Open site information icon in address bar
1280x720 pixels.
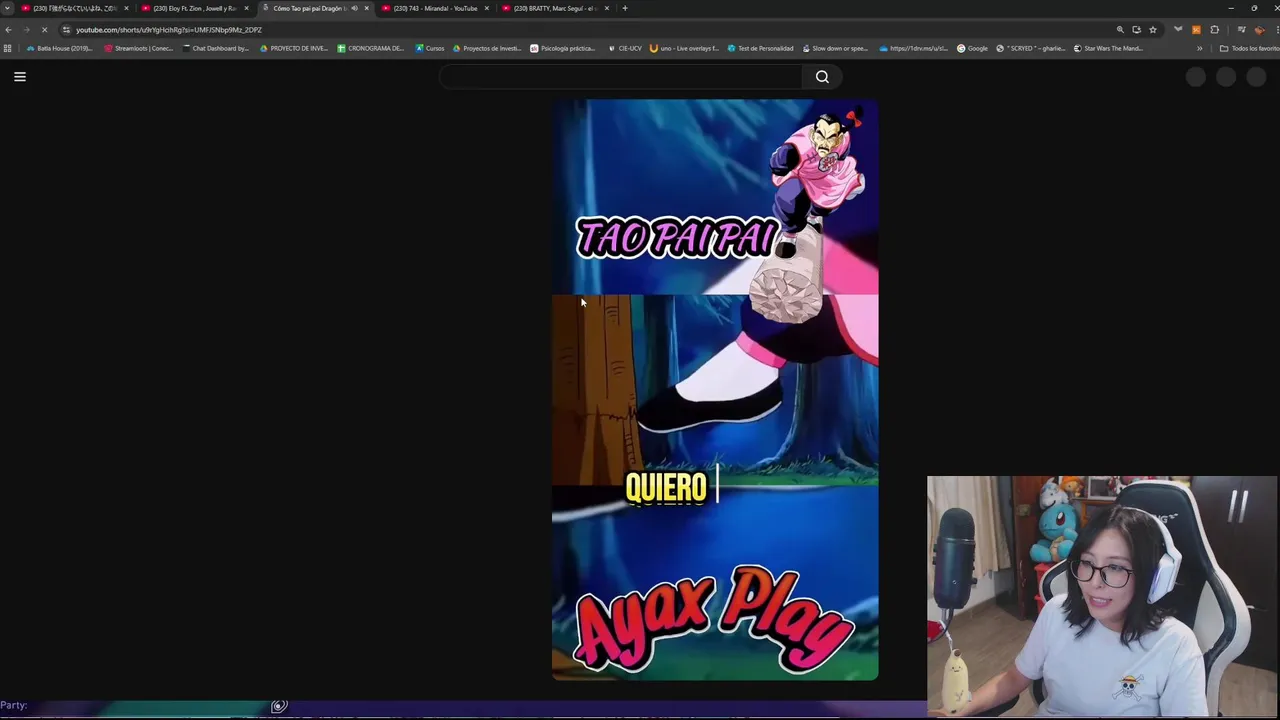(x=66, y=30)
